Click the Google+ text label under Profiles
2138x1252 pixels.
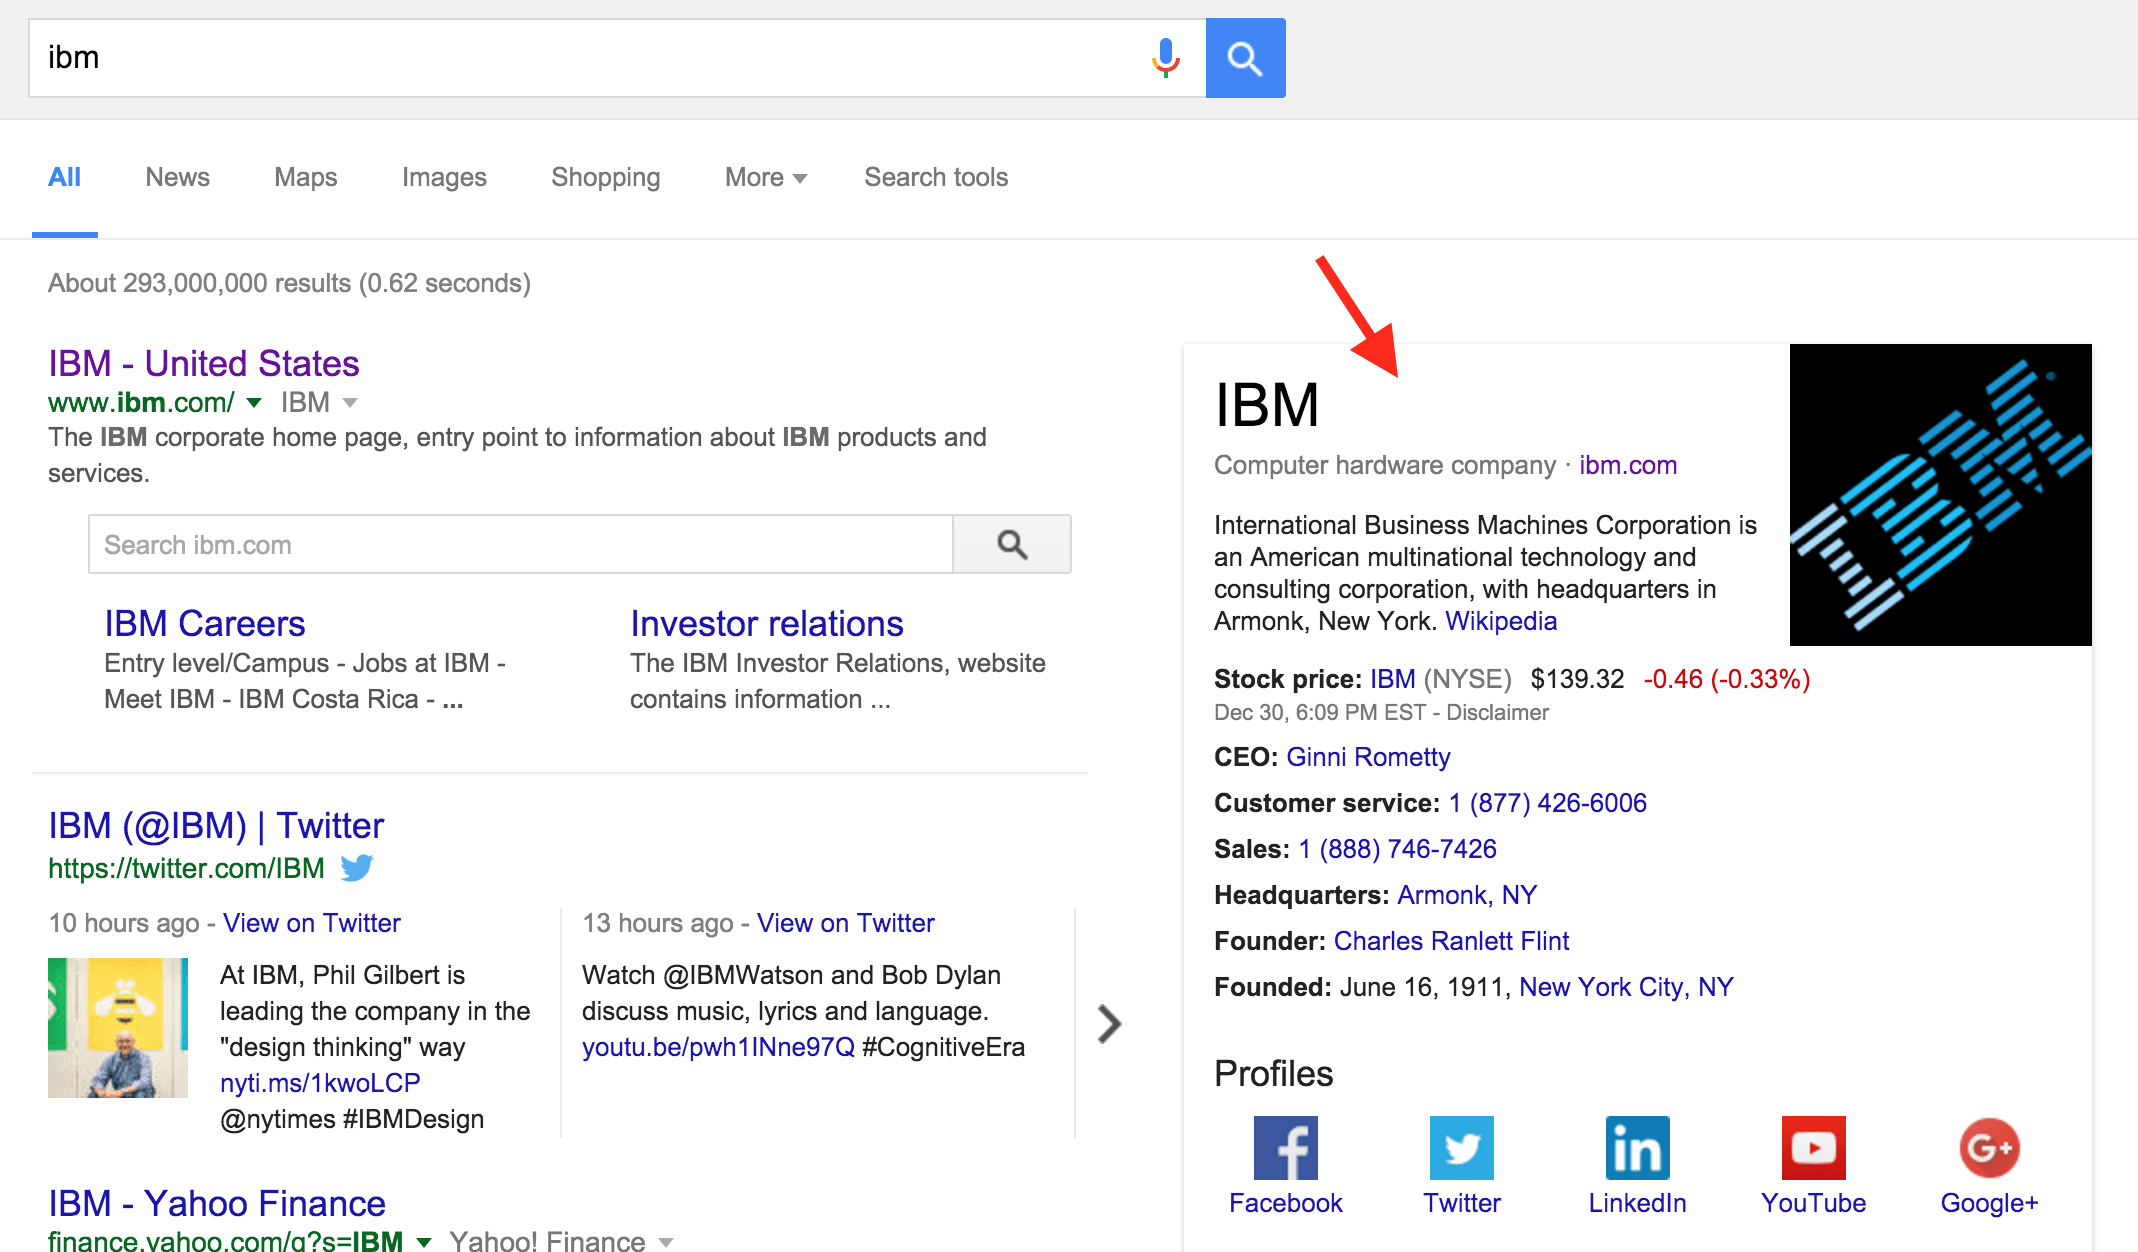coord(1989,1203)
